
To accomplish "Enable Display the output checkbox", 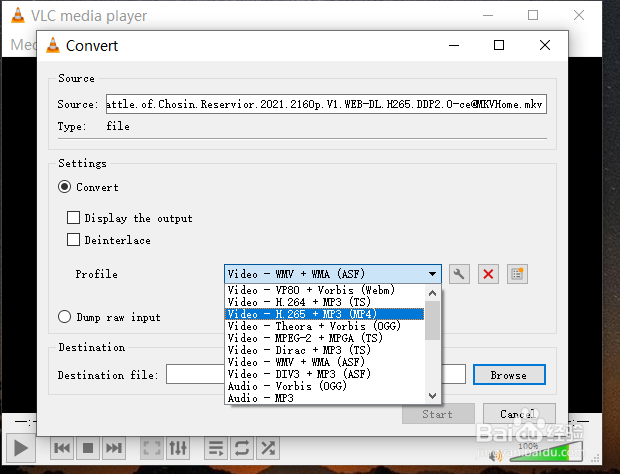I will 73,217.
